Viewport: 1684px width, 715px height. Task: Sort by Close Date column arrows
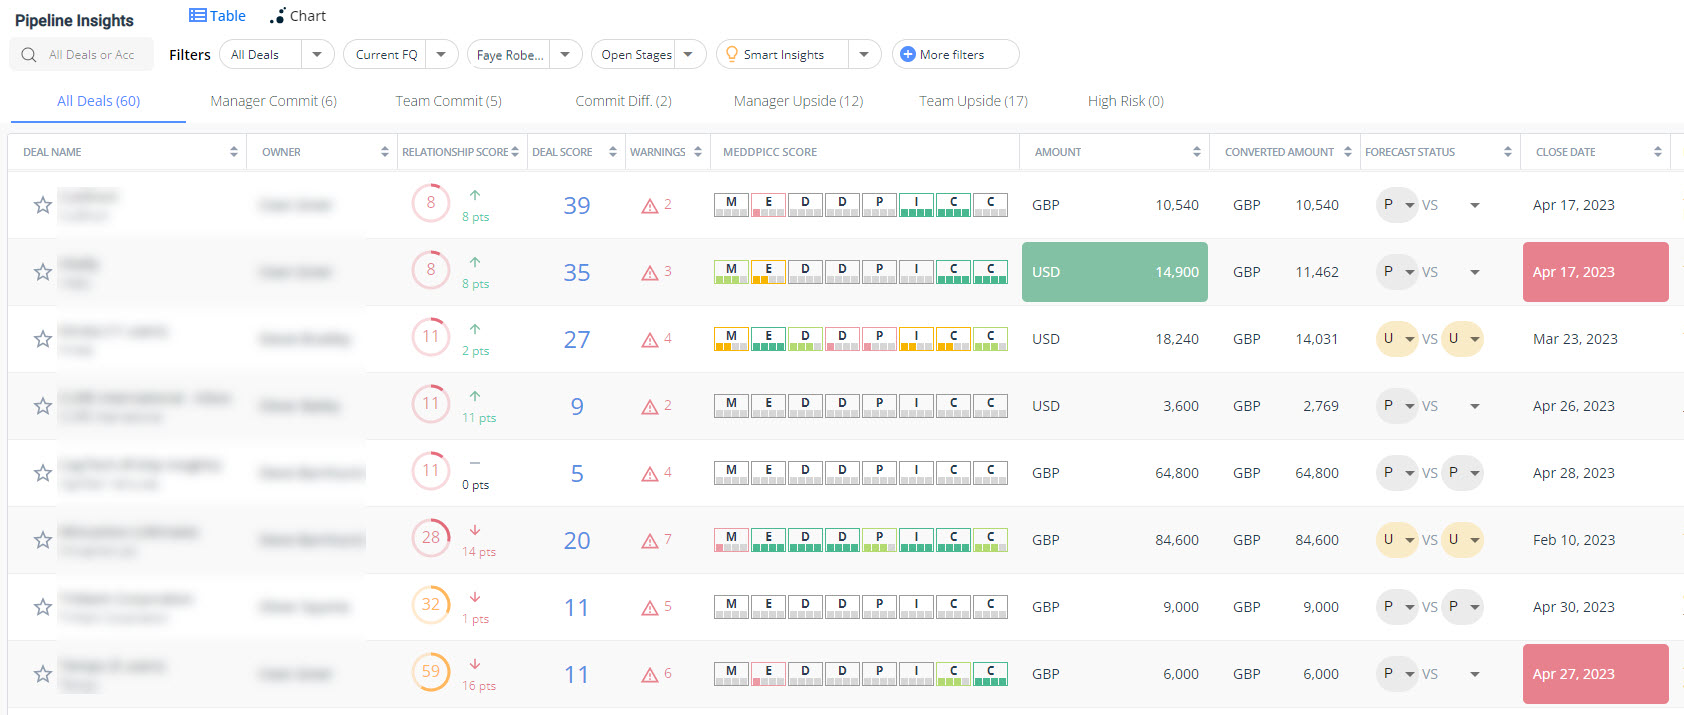[1658, 152]
